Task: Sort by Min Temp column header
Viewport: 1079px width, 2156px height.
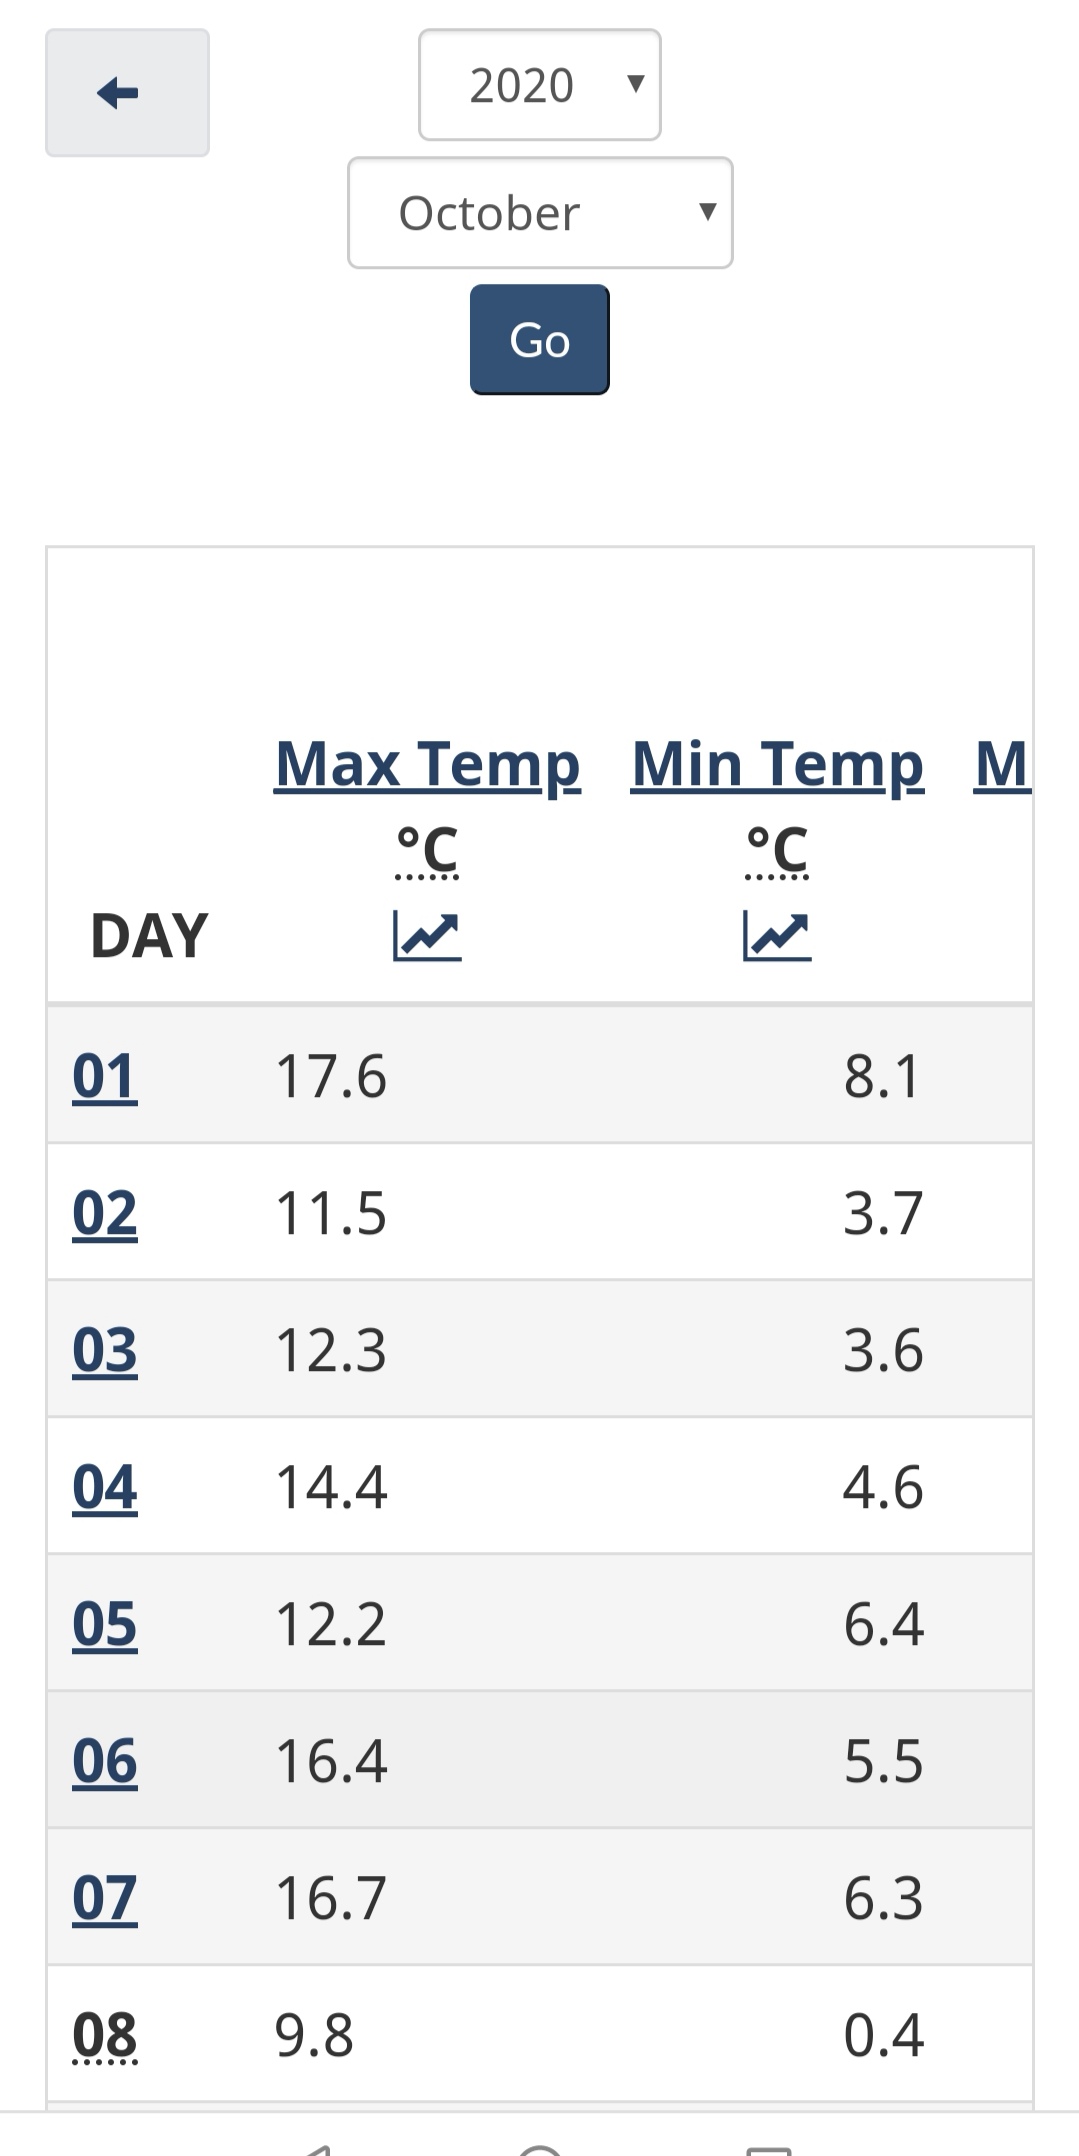Action: pyautogui.click(x=777, y=765)
